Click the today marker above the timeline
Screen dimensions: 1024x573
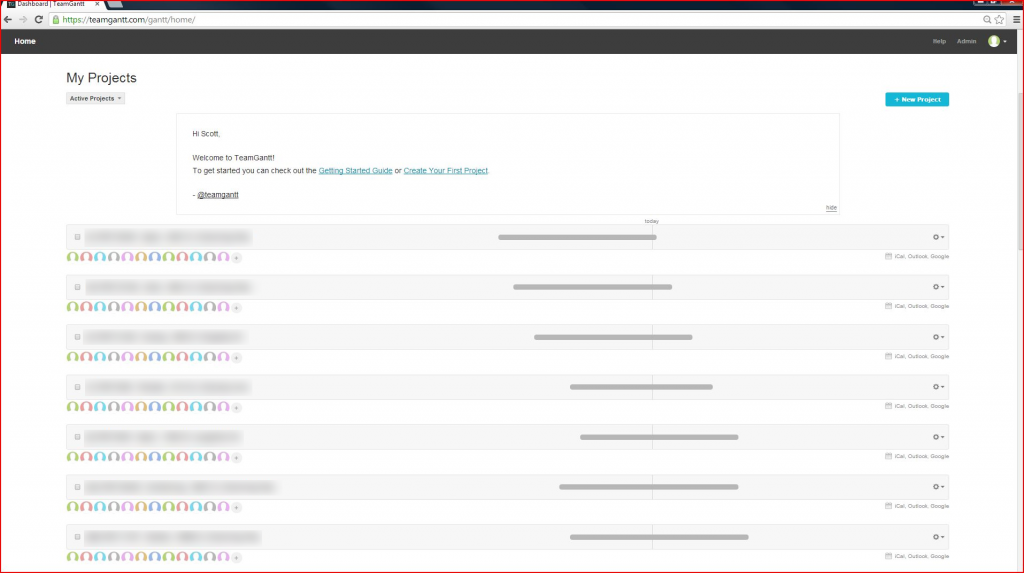652,221
